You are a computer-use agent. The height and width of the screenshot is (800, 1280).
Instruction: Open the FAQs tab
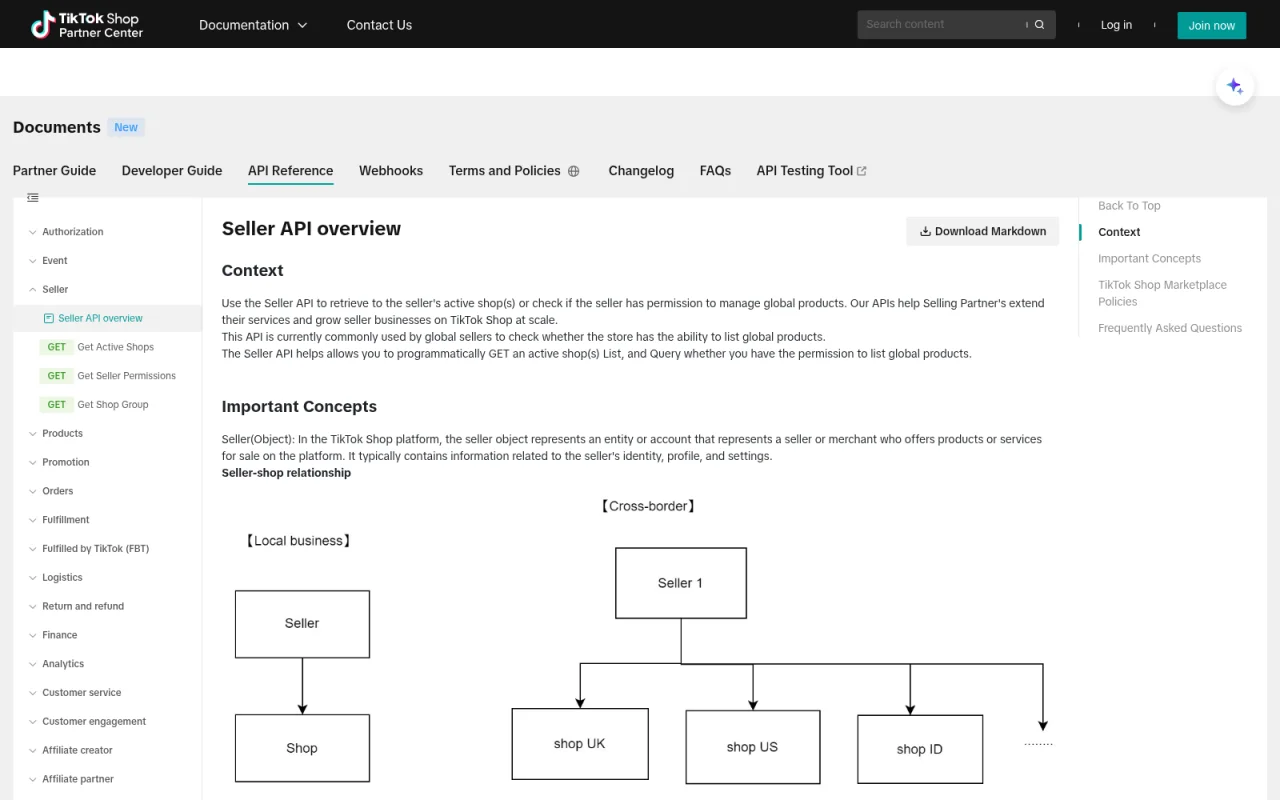coord(715,171)
